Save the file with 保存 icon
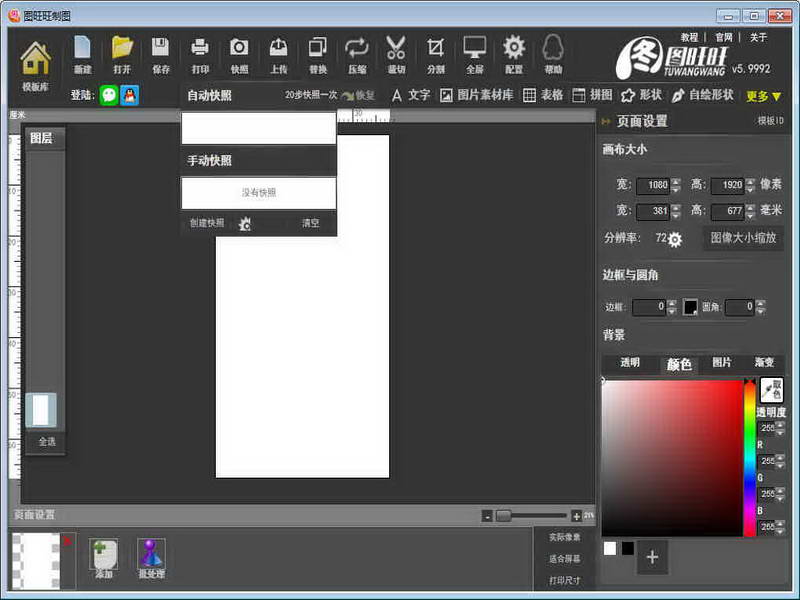 tap(161, 55)
